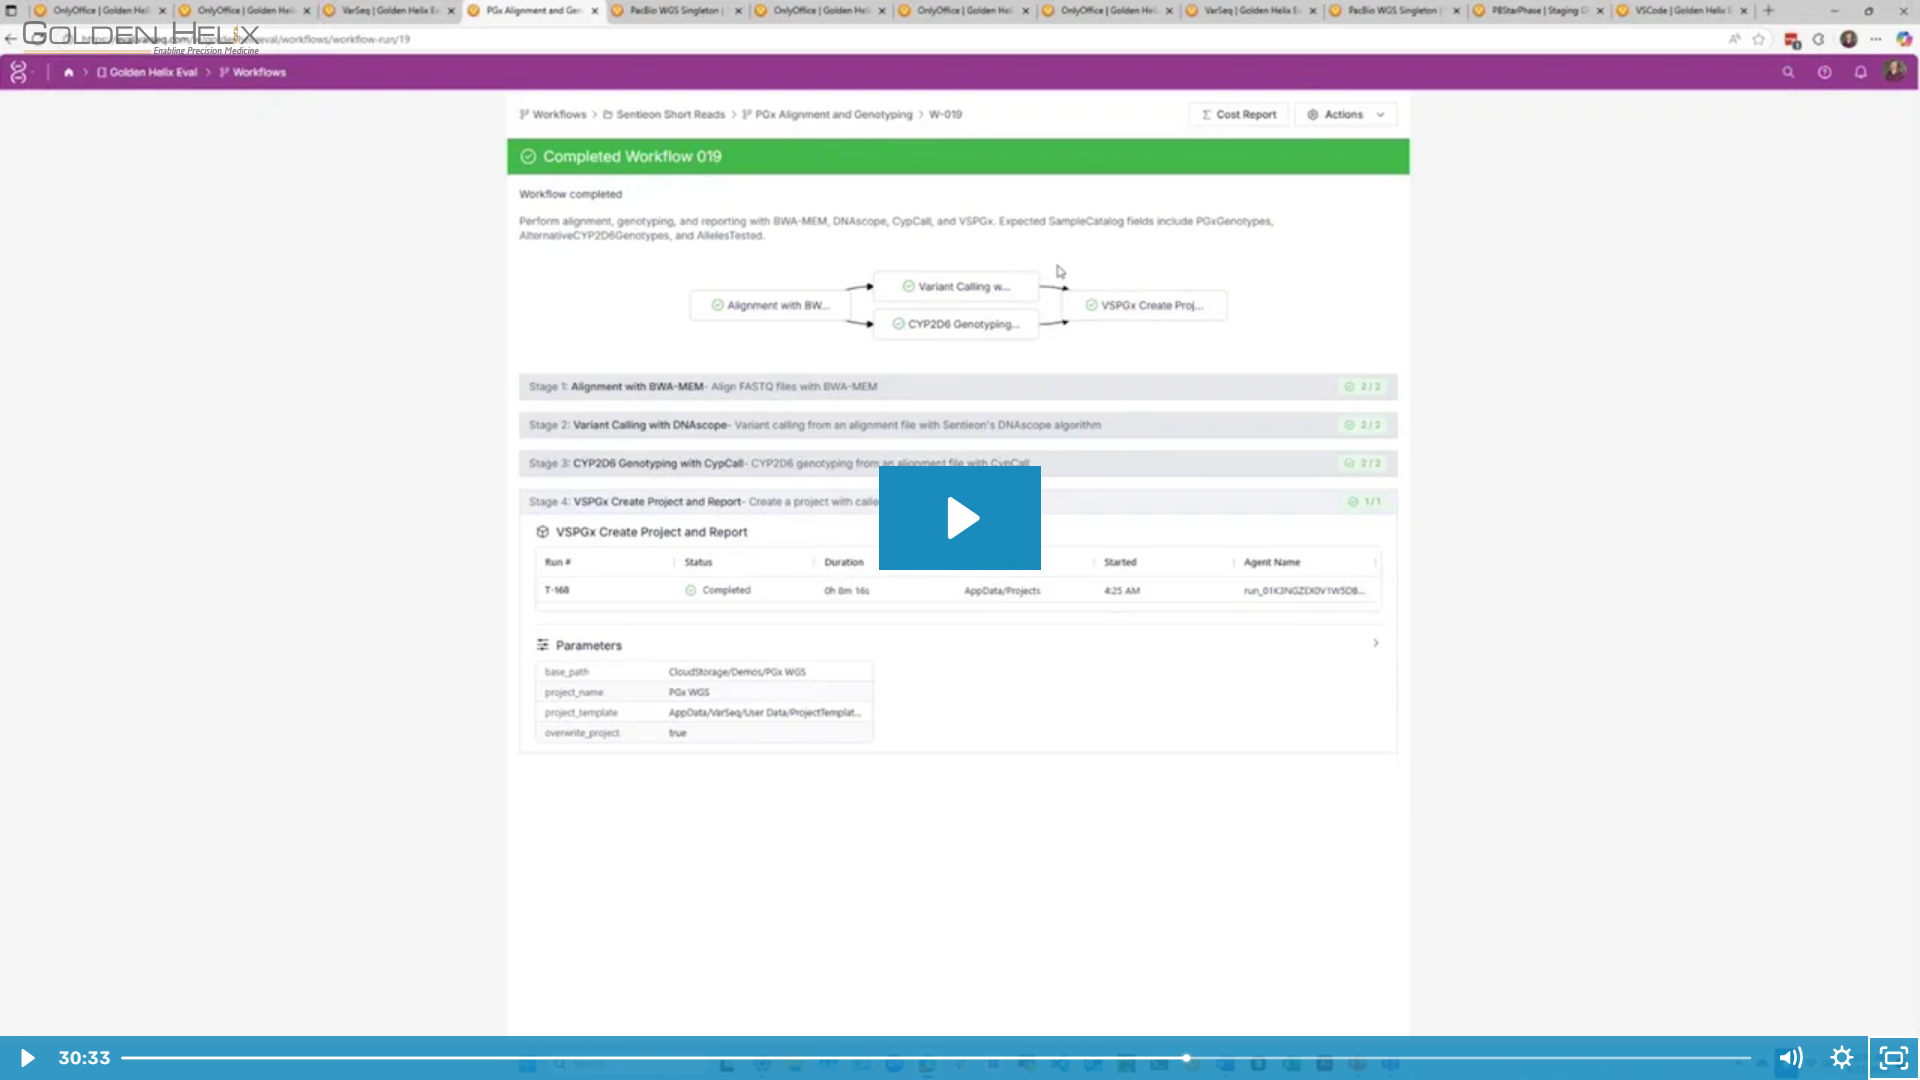Click the Duration column header
Screen dimensions: 1920x1080
coord(844,562)
